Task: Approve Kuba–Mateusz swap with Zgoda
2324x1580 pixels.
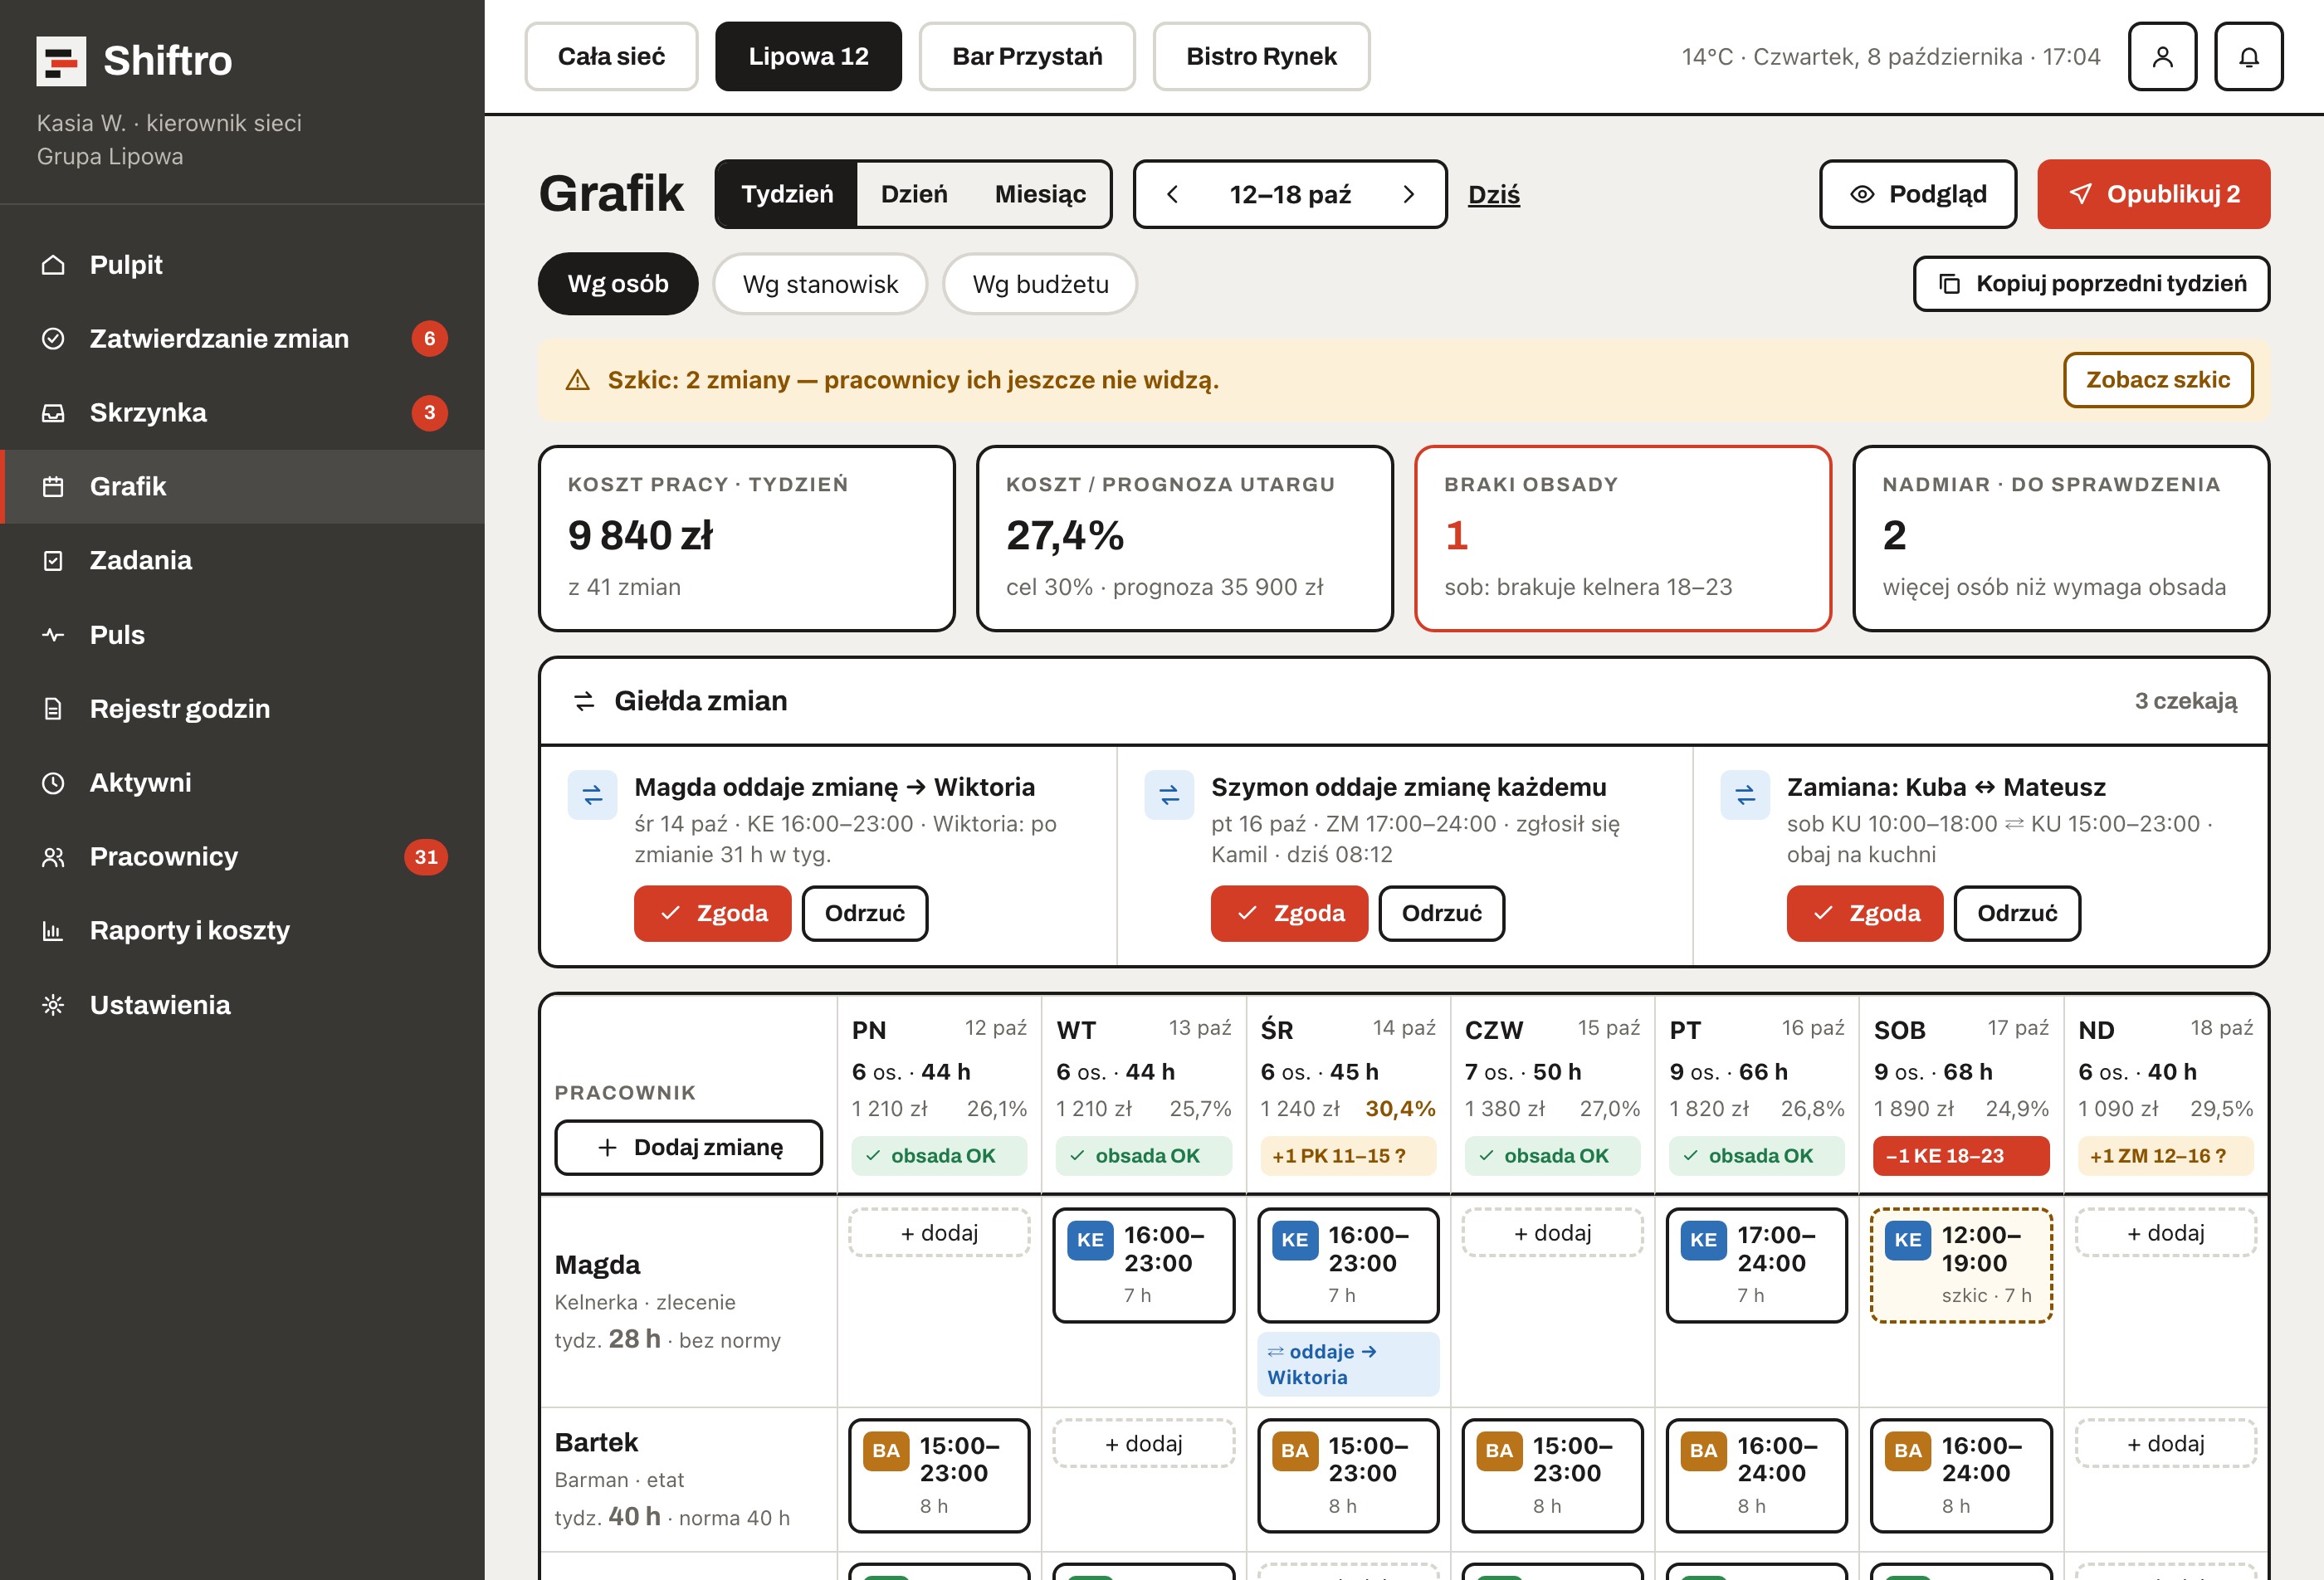Action: (x=1865, y=913)
